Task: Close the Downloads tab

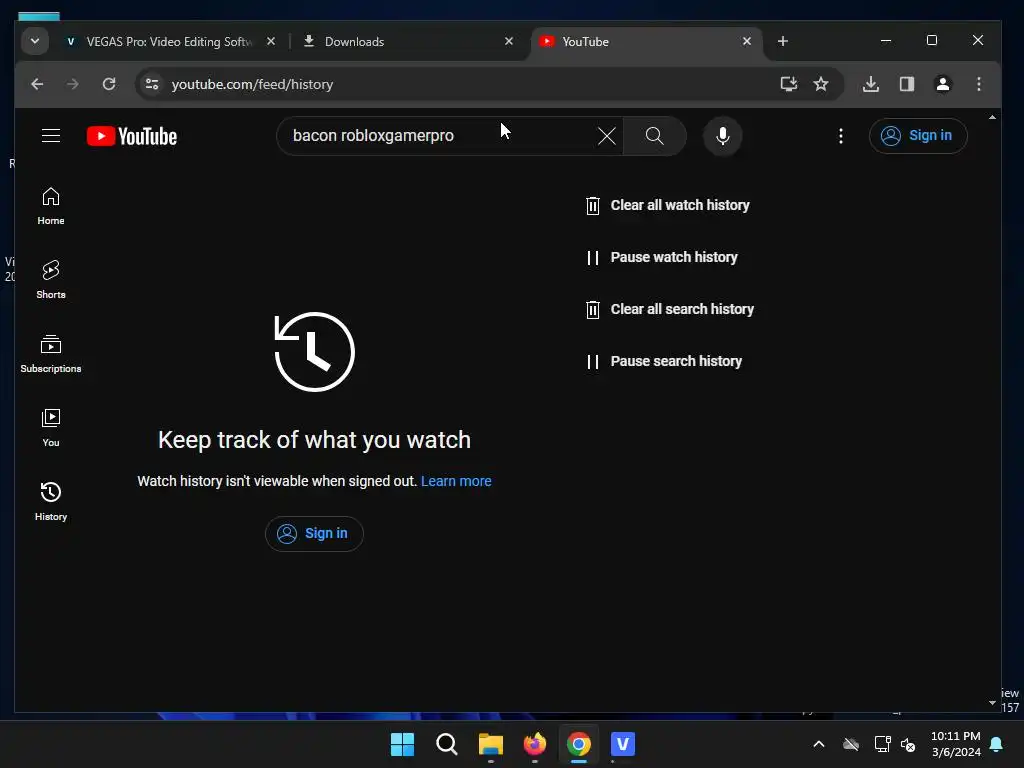Action: (509, 41)
